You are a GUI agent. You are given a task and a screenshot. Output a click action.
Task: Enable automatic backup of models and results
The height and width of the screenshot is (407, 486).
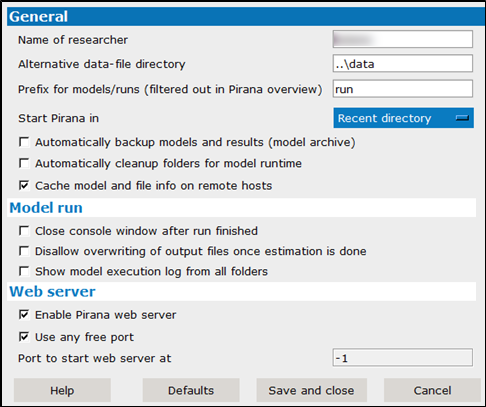click(x=24, y=142)
